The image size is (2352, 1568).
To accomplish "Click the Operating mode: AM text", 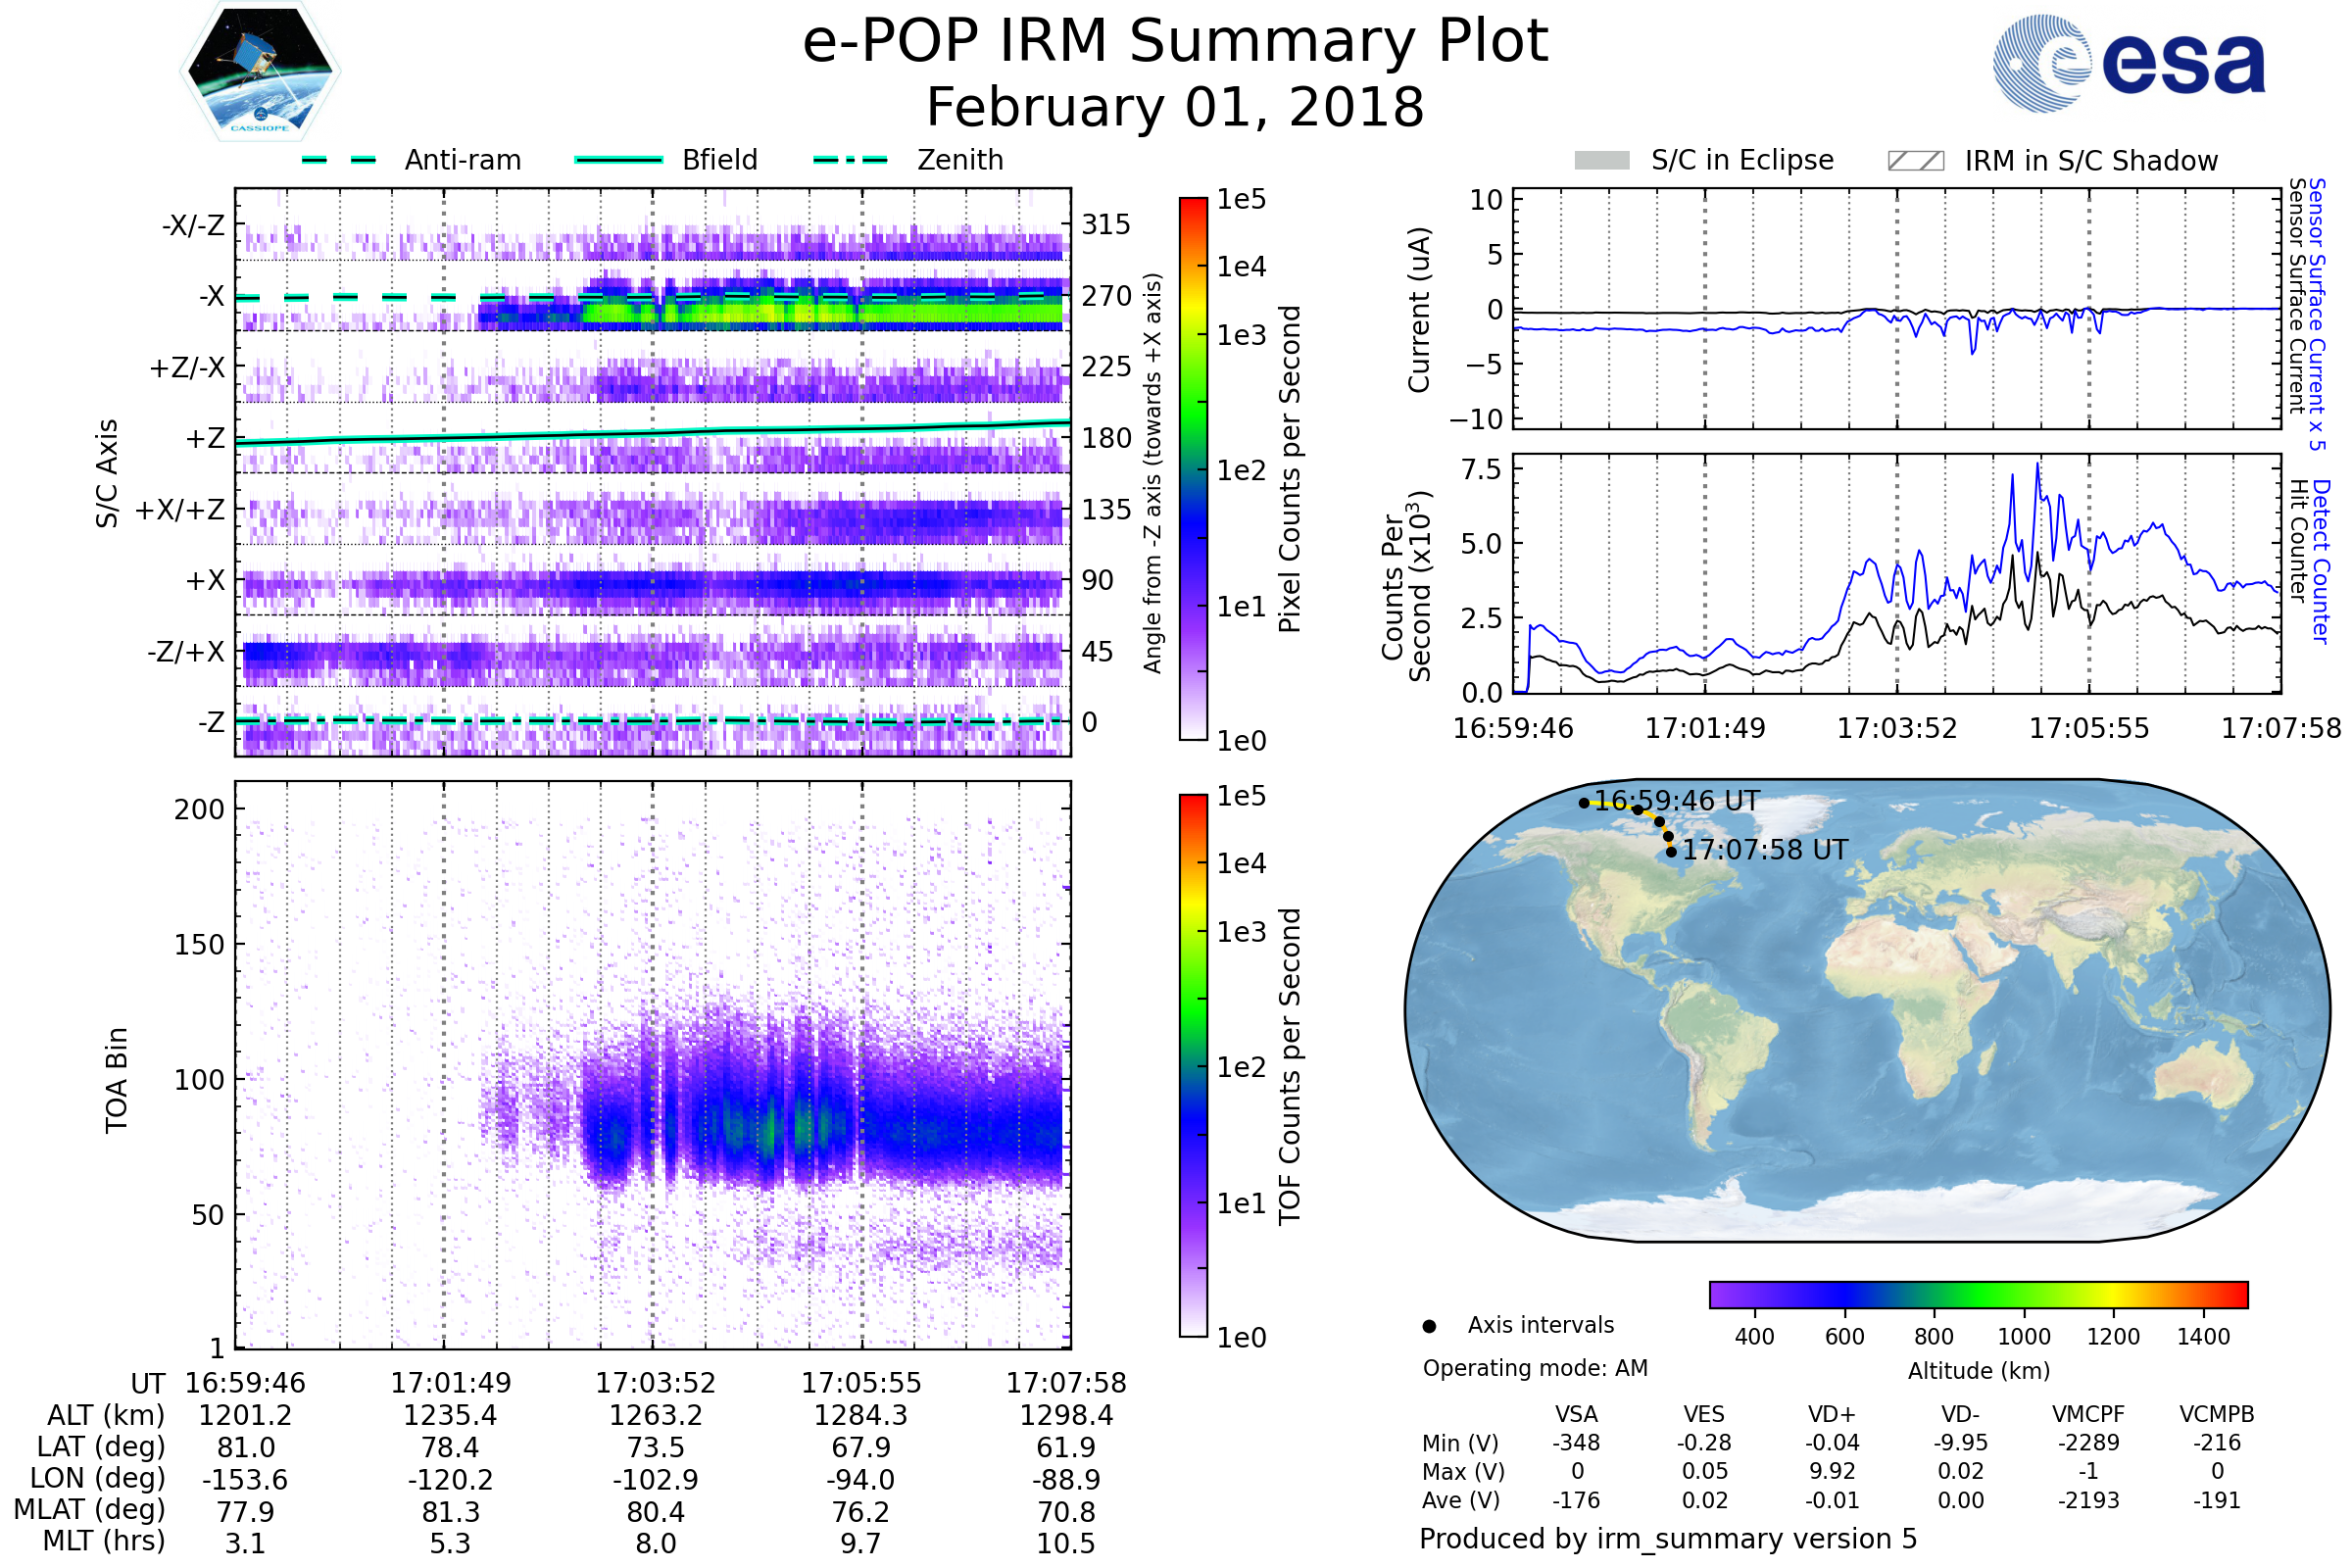I will (1535, 1368).
